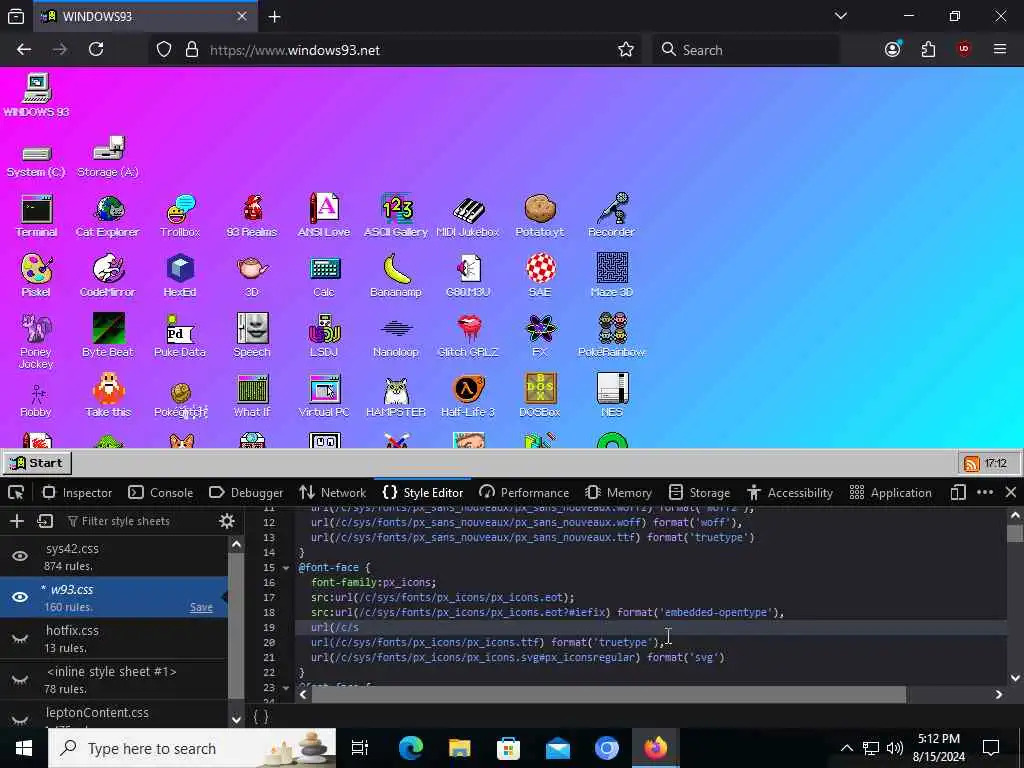This screenshot has width=1024, height=768.
Task: Open Storage (A:) drive icon
Action: [x=108, y=157]
